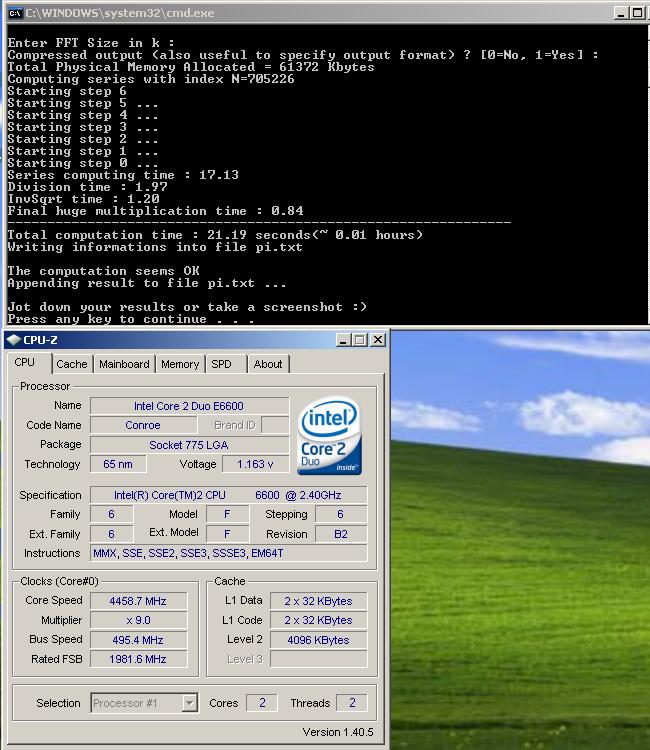Click the Revision value B2
This screenshot has width=650, height=750.
click(x=341, y=534)
